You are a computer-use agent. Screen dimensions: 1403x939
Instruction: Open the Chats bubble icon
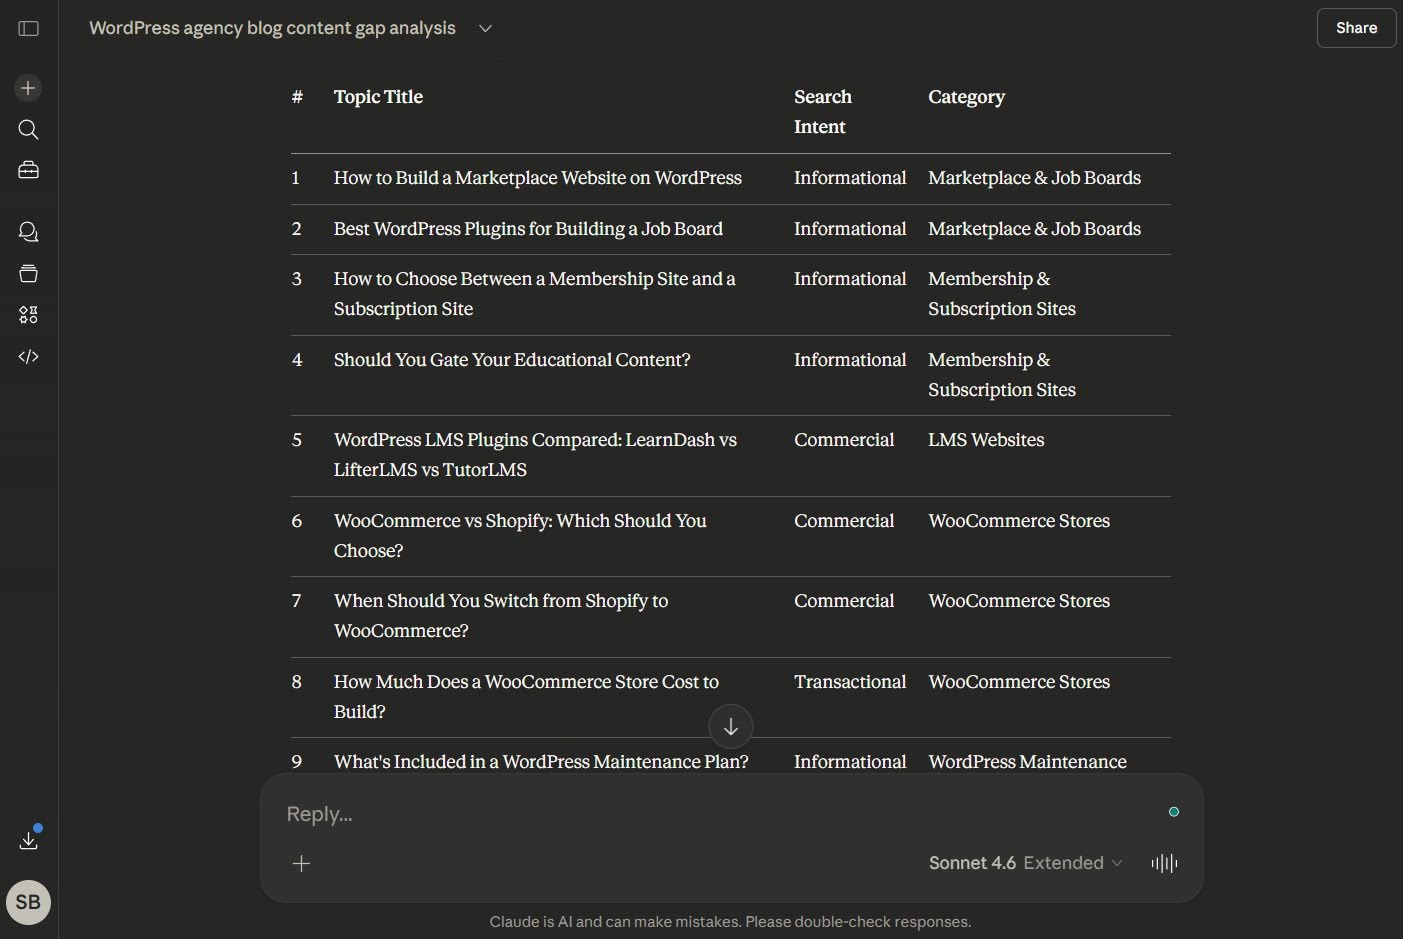(x=28, y=232)
